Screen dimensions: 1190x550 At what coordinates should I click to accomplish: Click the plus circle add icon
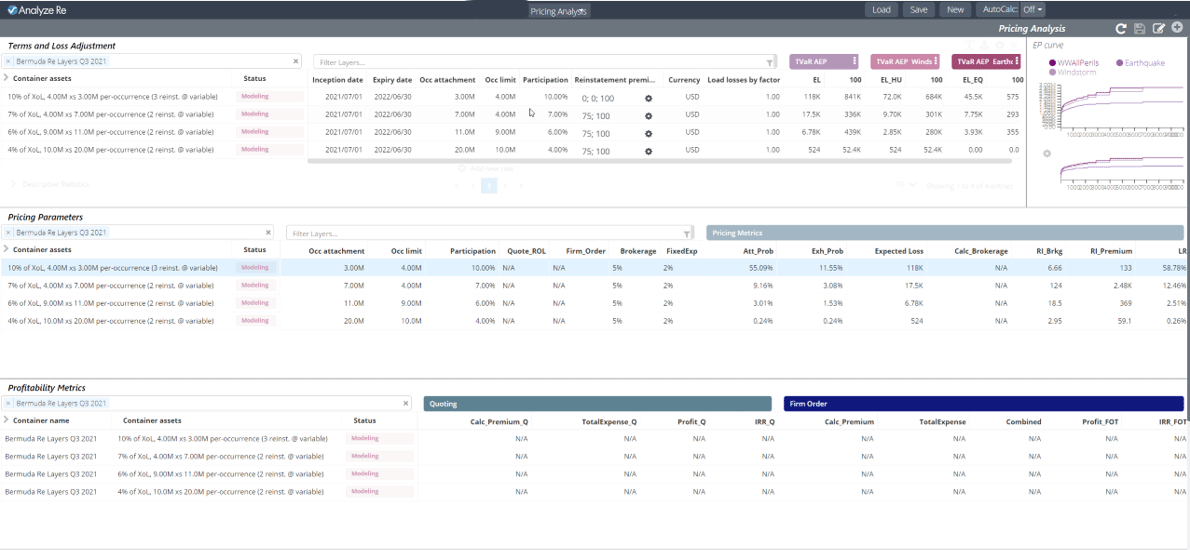pyautogui.click(x=1177, y=29)
